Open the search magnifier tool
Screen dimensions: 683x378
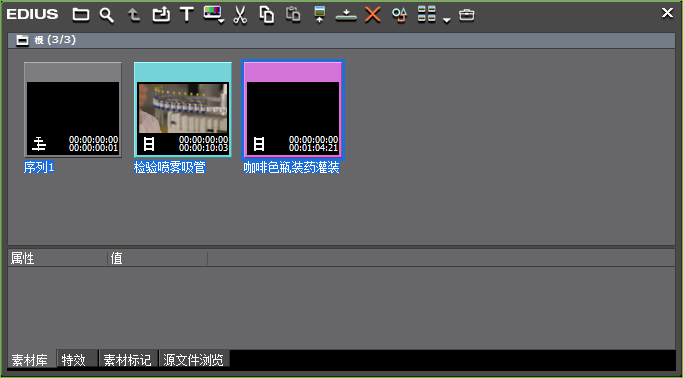click(x=106, y=15)
